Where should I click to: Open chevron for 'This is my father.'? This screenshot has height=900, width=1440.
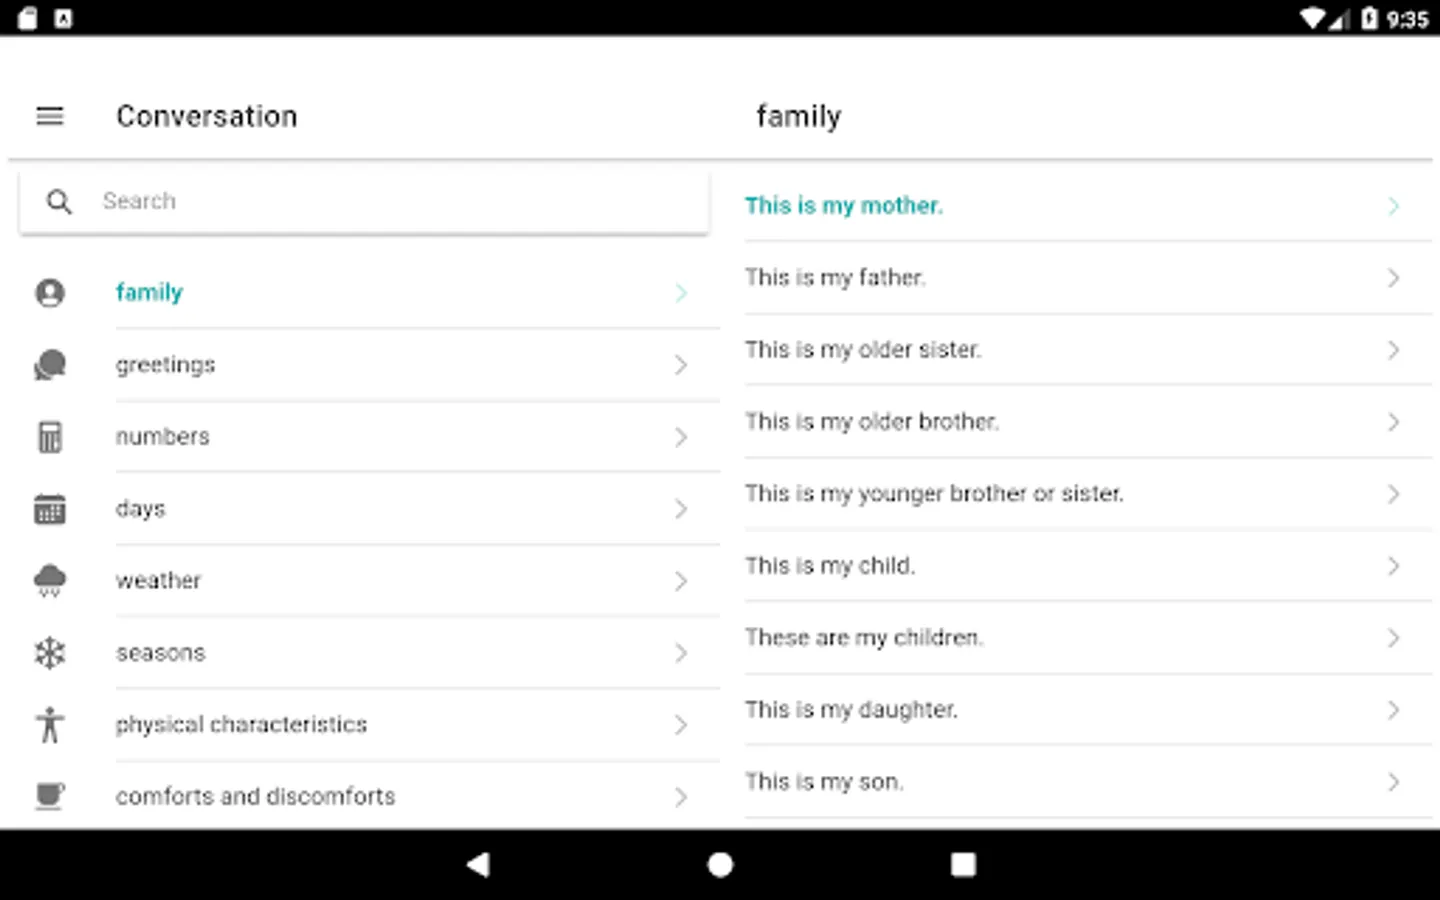tap(1393, 278)
